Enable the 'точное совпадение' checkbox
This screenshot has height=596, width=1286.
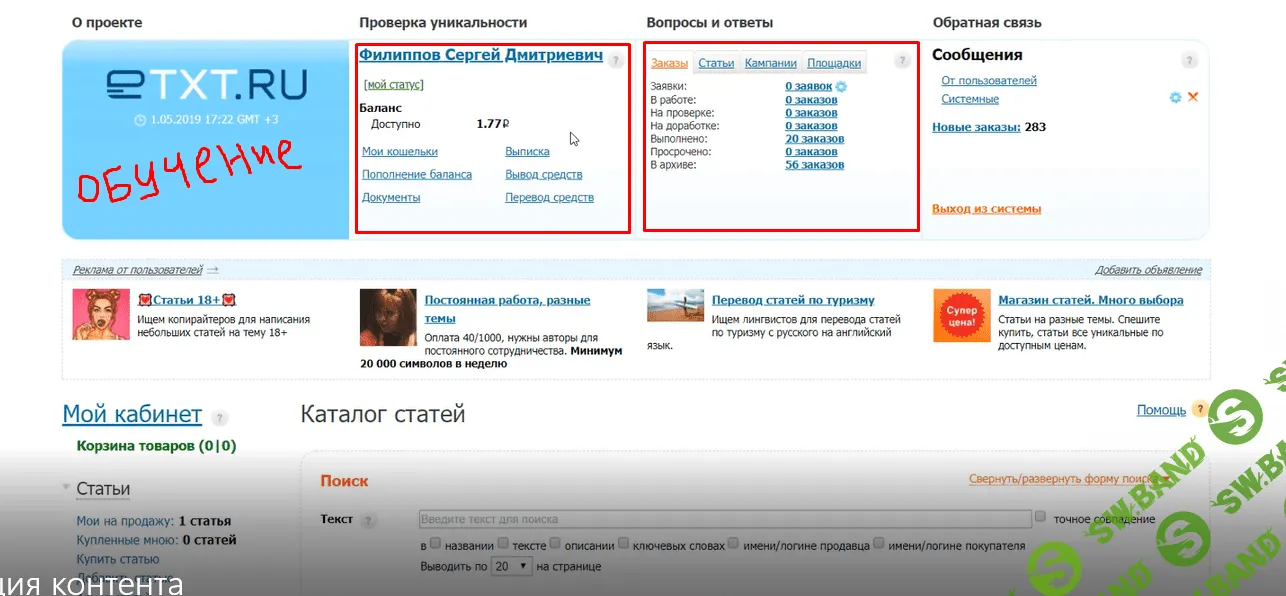tap(1041, 518)
